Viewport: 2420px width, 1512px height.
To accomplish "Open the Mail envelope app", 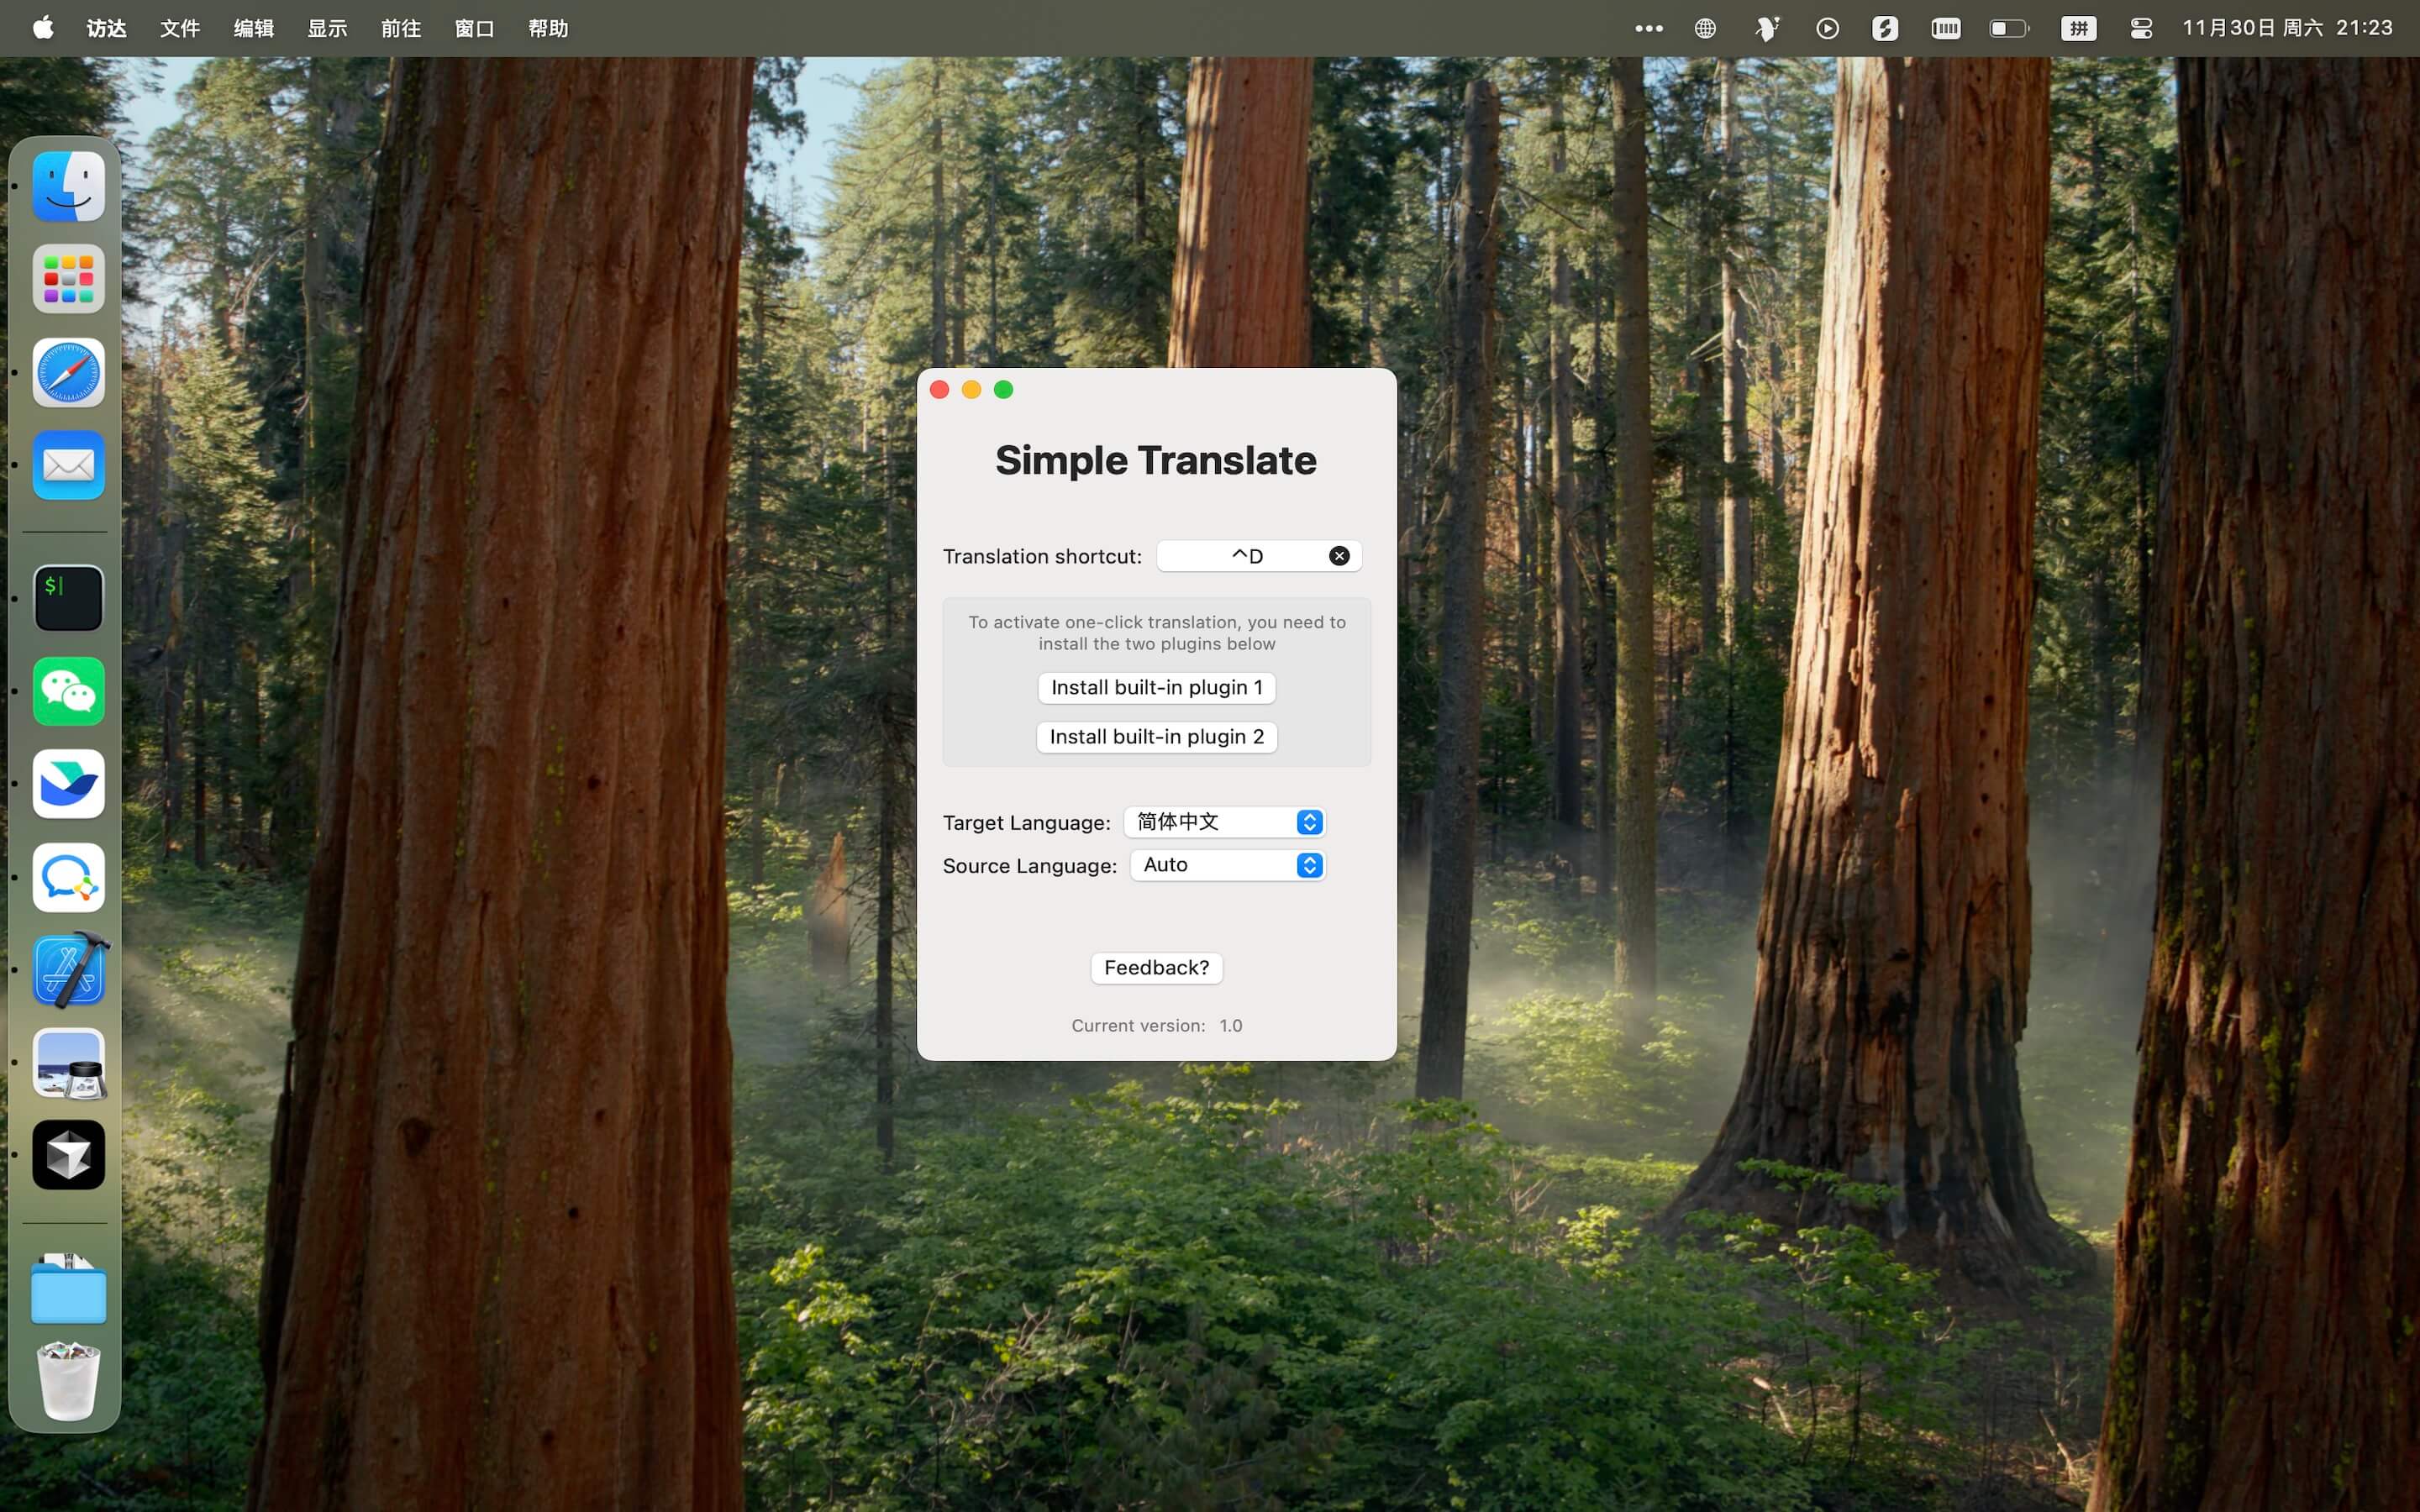I will (x=68, y=465).
